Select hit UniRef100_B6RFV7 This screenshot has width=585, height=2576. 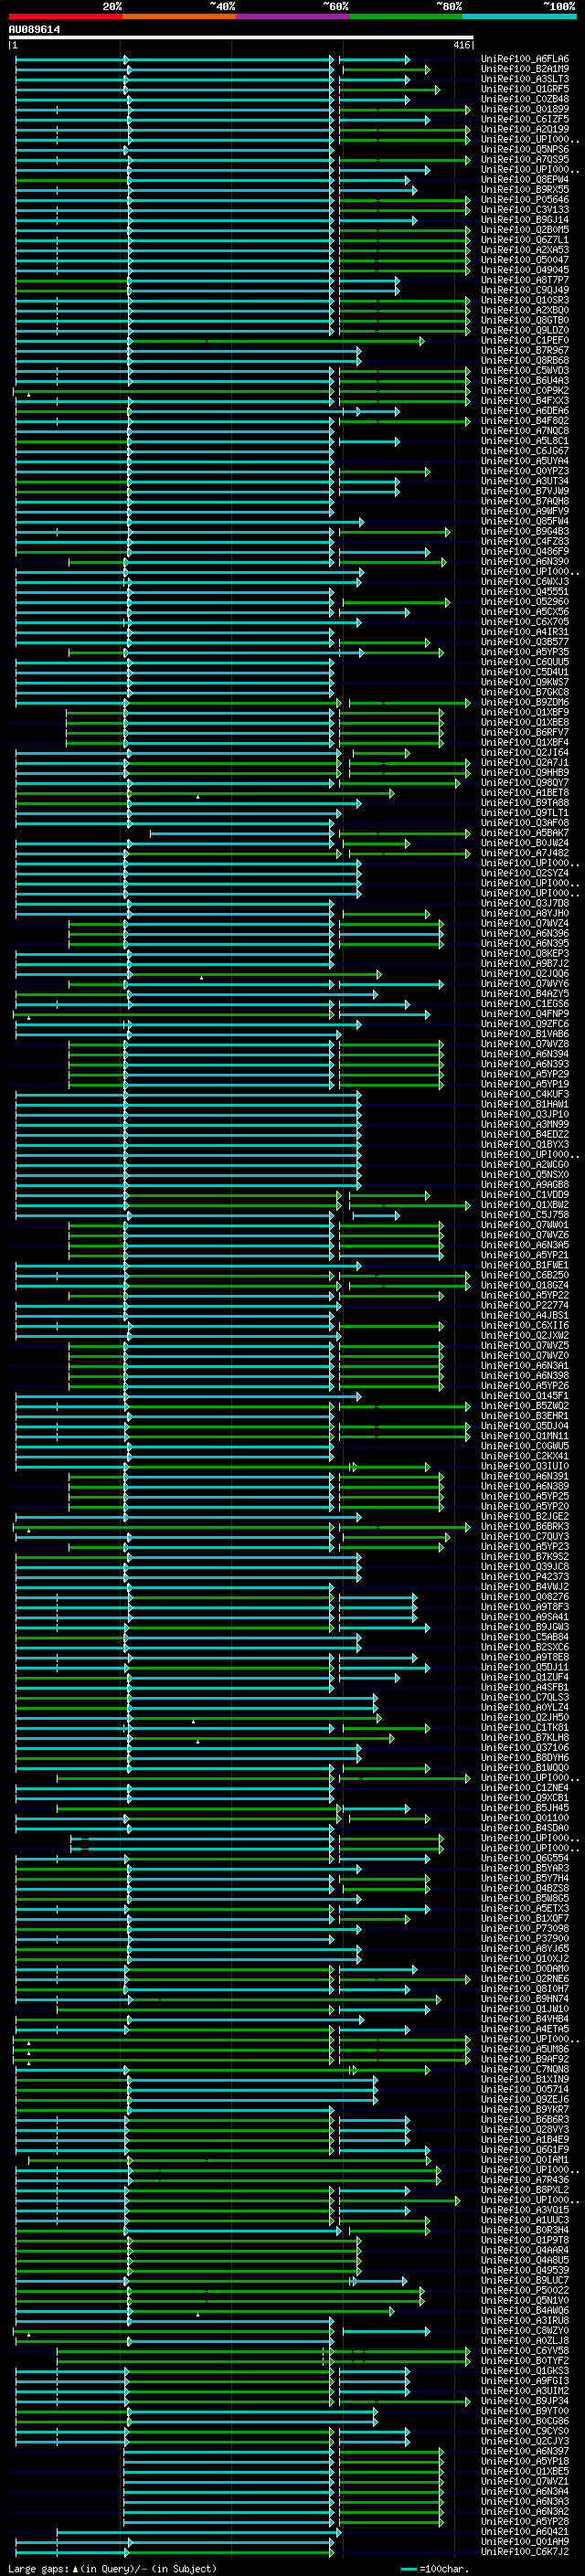[525, 733]
